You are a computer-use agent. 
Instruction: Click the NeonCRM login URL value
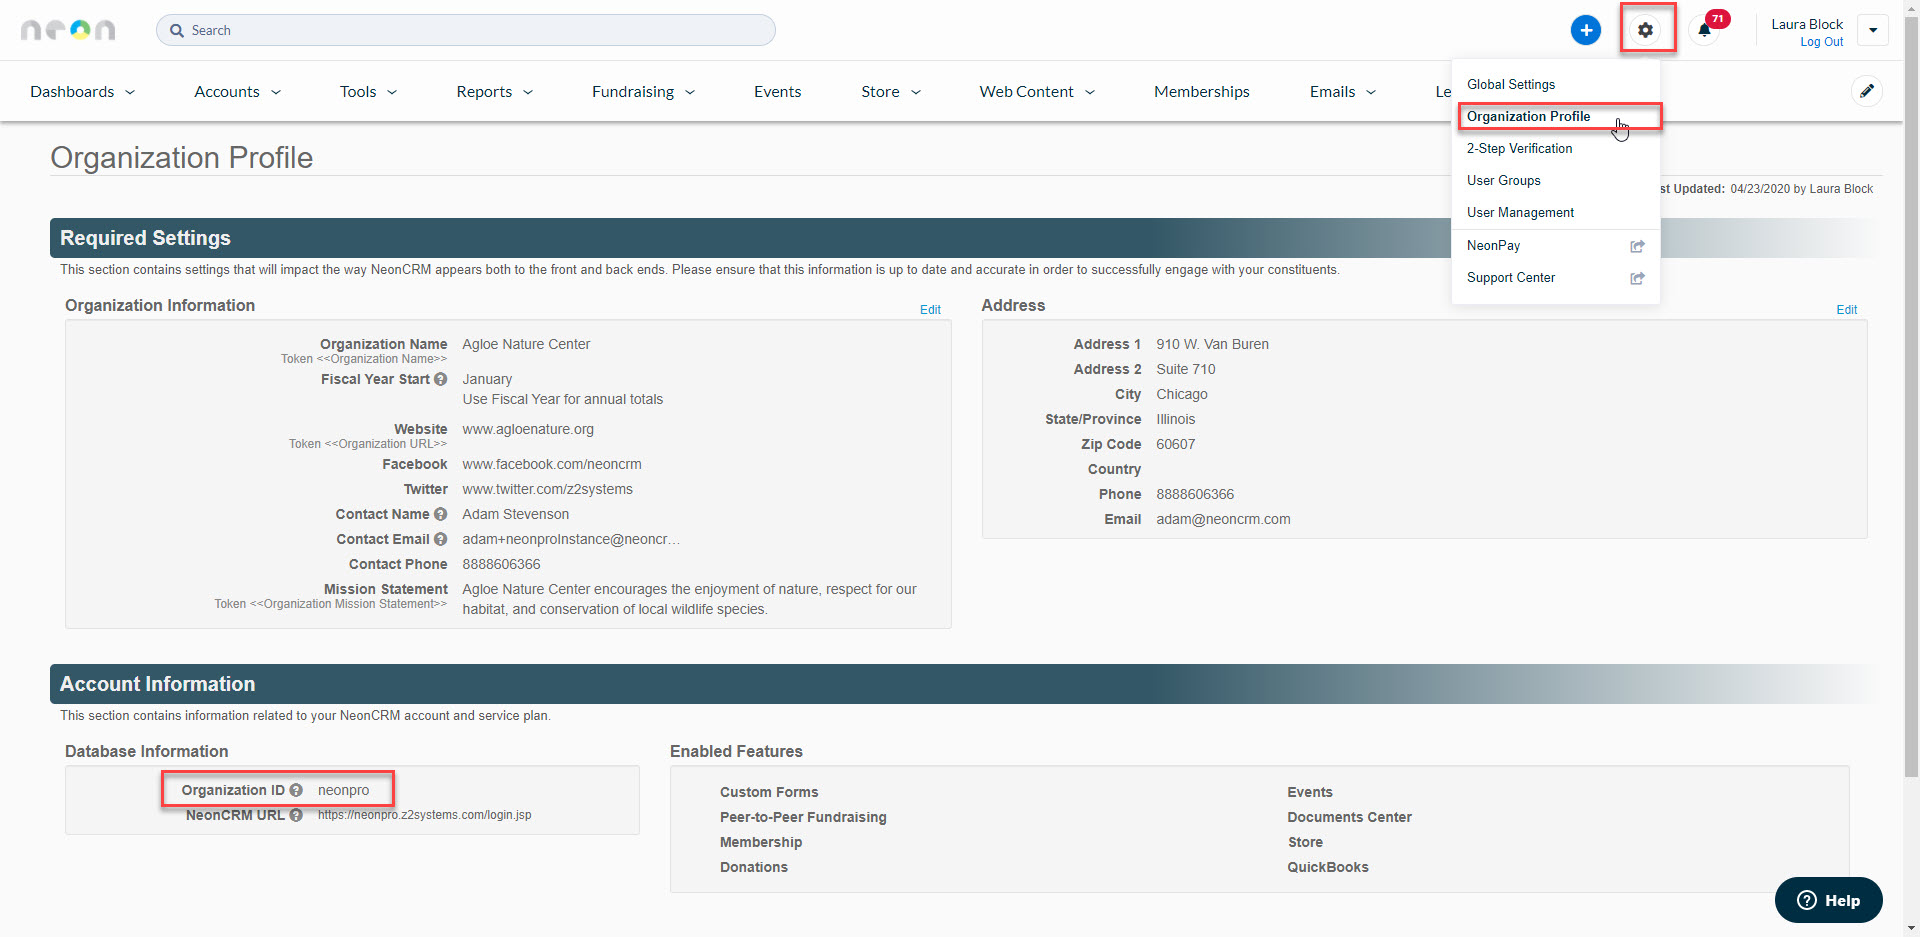coord(424,815)
